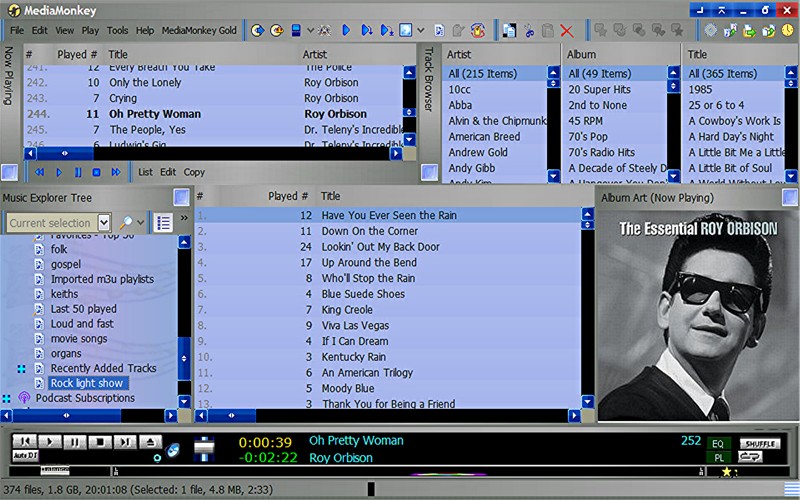Viewport: 800px width, 500px height.
Task: Click the blue device toolbar icon
Action: [x=296, y=31]
